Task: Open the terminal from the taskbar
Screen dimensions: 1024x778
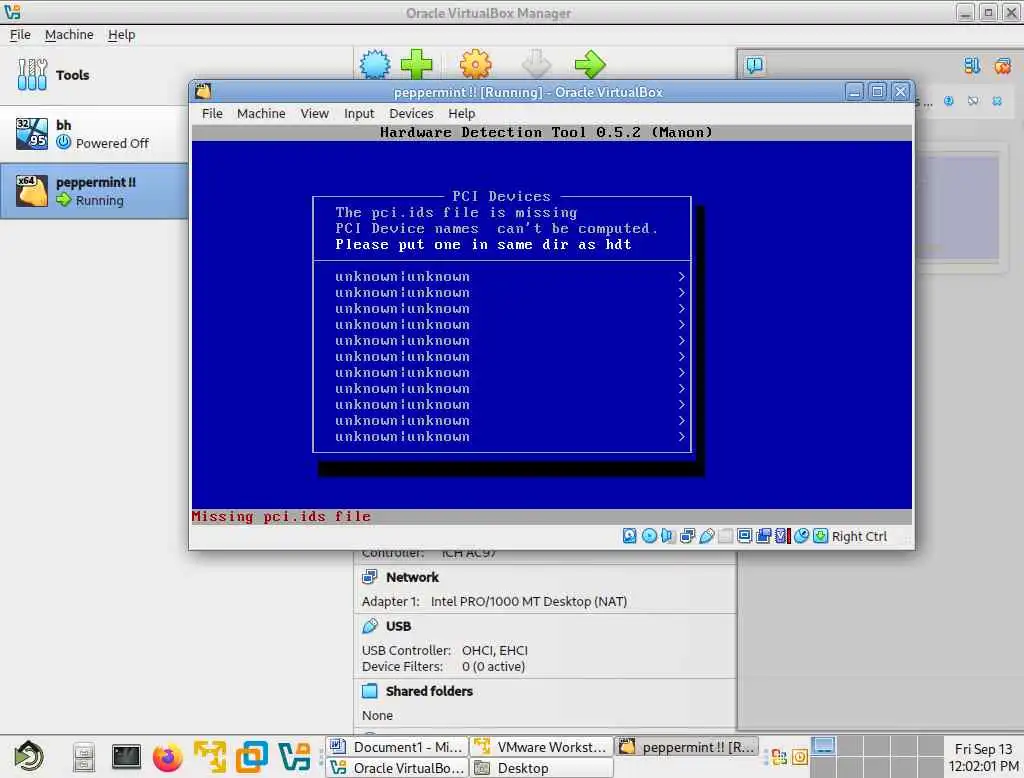Action: (125, 757)
